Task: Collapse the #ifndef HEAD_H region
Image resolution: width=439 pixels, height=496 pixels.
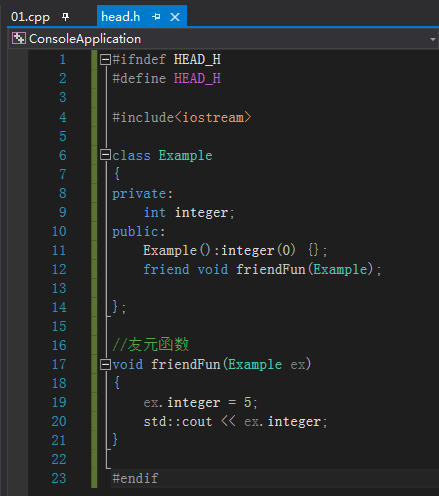Action: pos(105,60)
